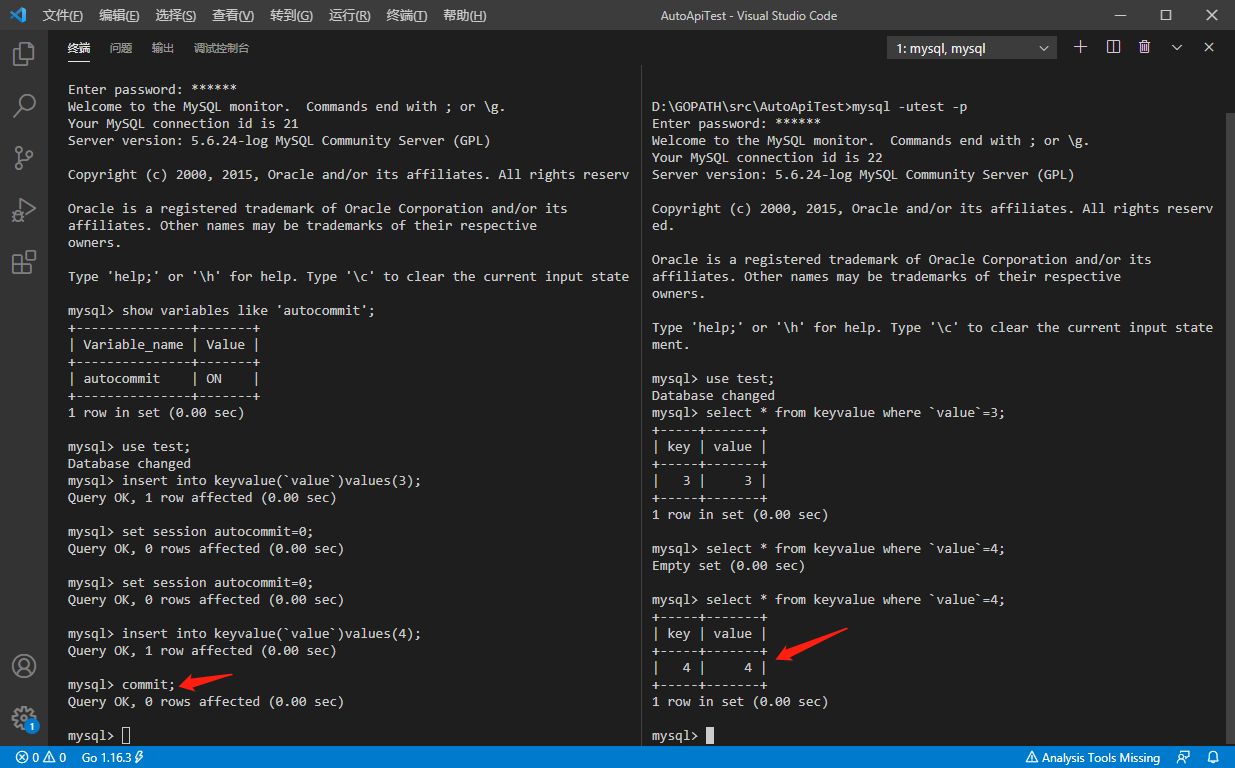Screen dimensions: 1235x768
Task: Open the 文件(F) menu
Action: [63, 15]
